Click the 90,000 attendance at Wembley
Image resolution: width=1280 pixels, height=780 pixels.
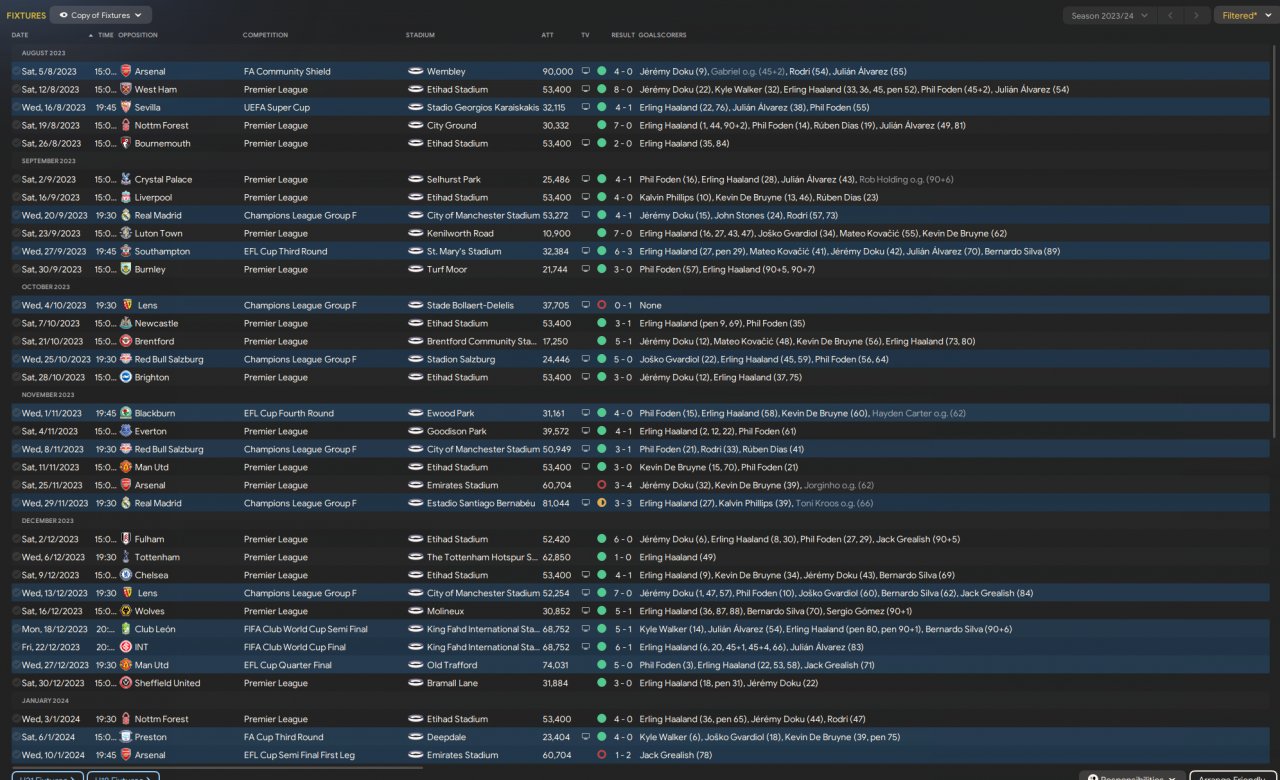pos(558,71)
